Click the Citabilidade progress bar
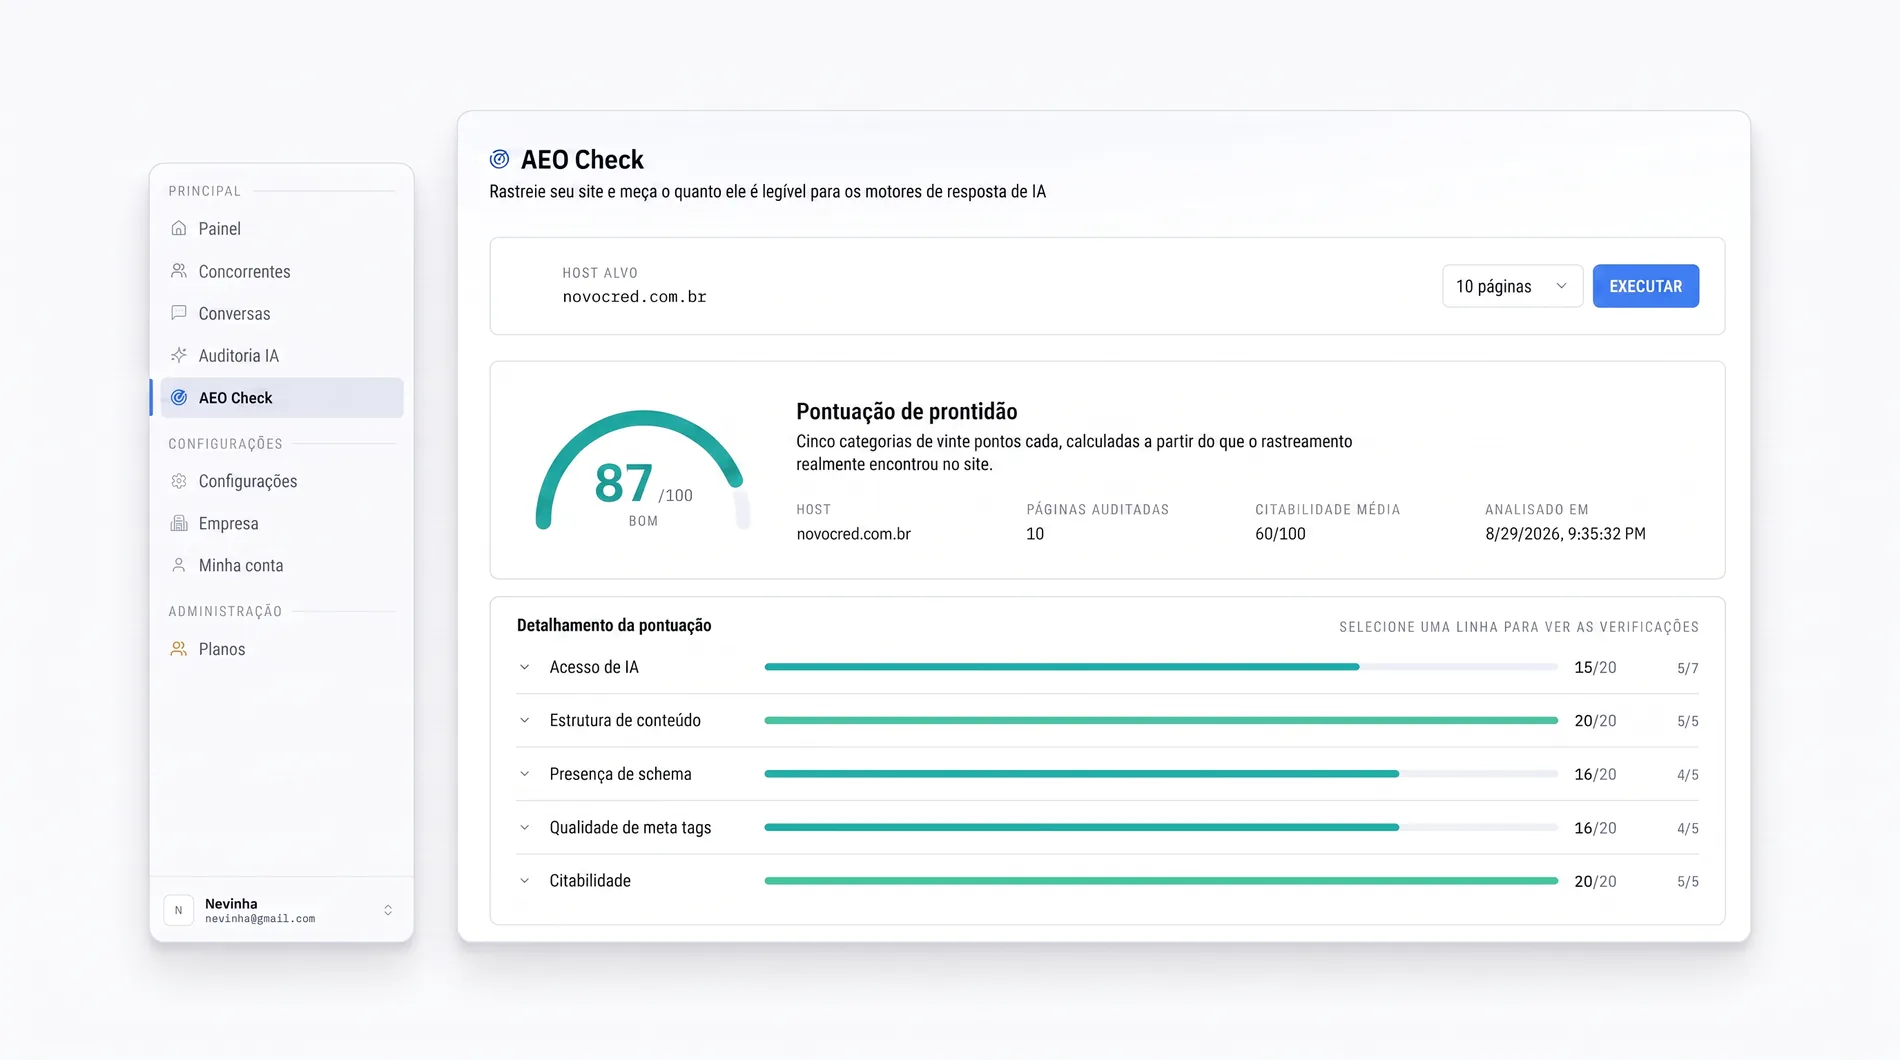Image resolution: width=1900 pixels, height=1060 pixels. 1161,881
